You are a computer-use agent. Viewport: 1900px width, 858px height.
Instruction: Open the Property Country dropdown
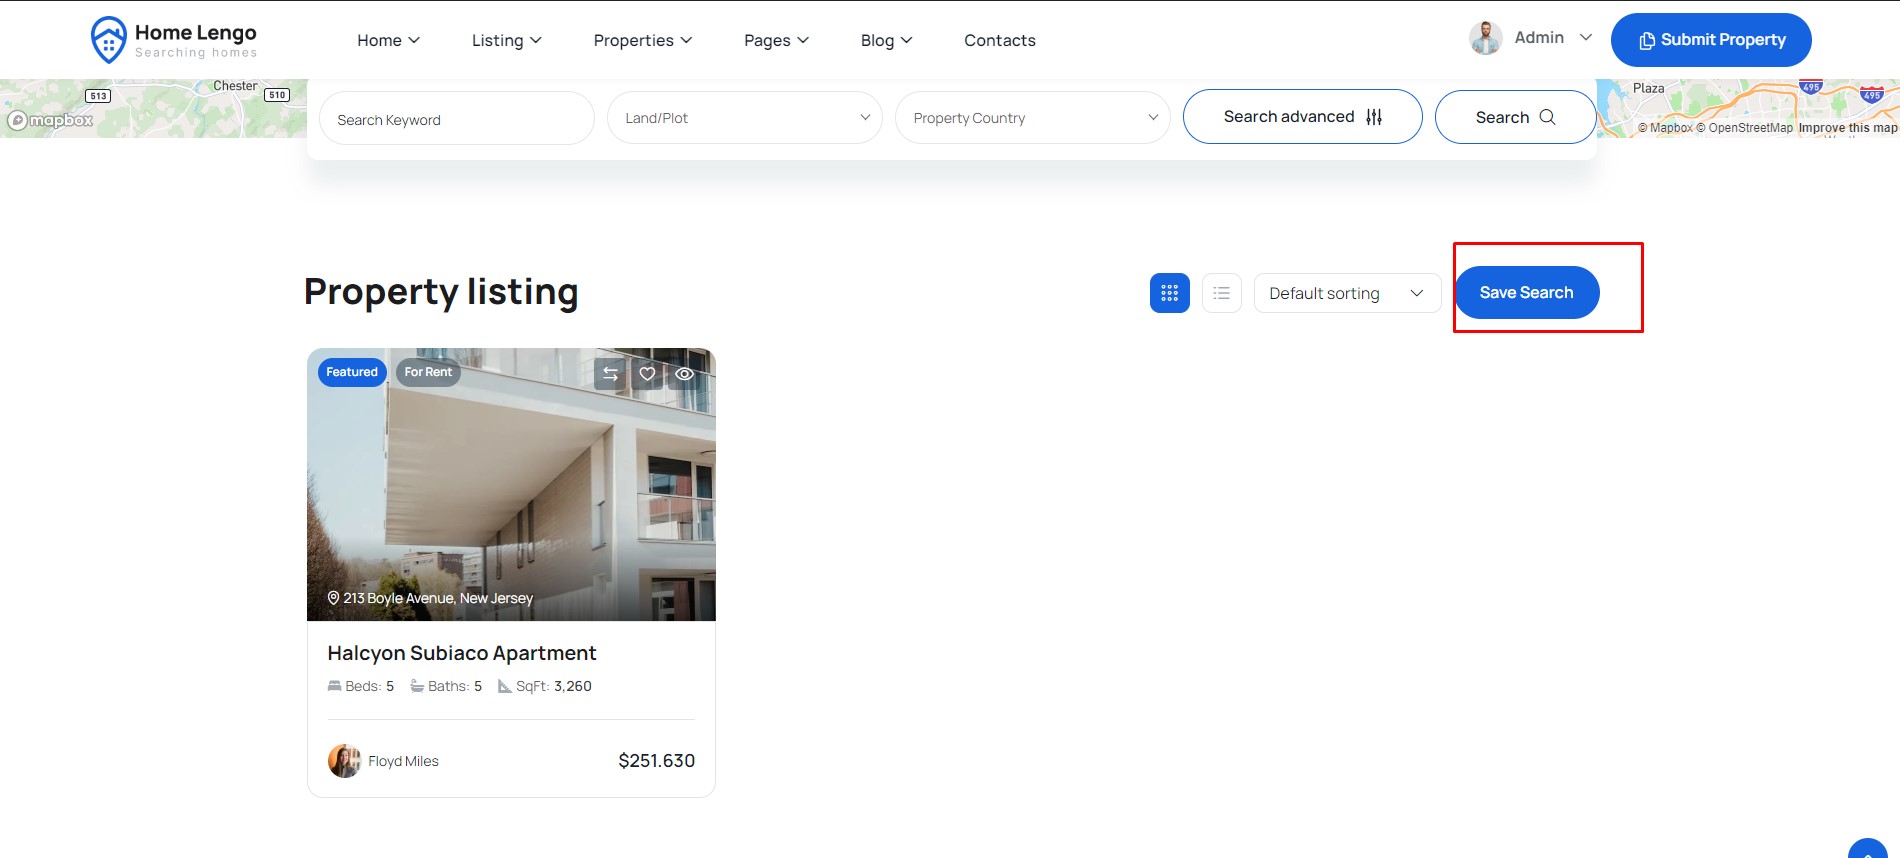(x=1033, y=118)
